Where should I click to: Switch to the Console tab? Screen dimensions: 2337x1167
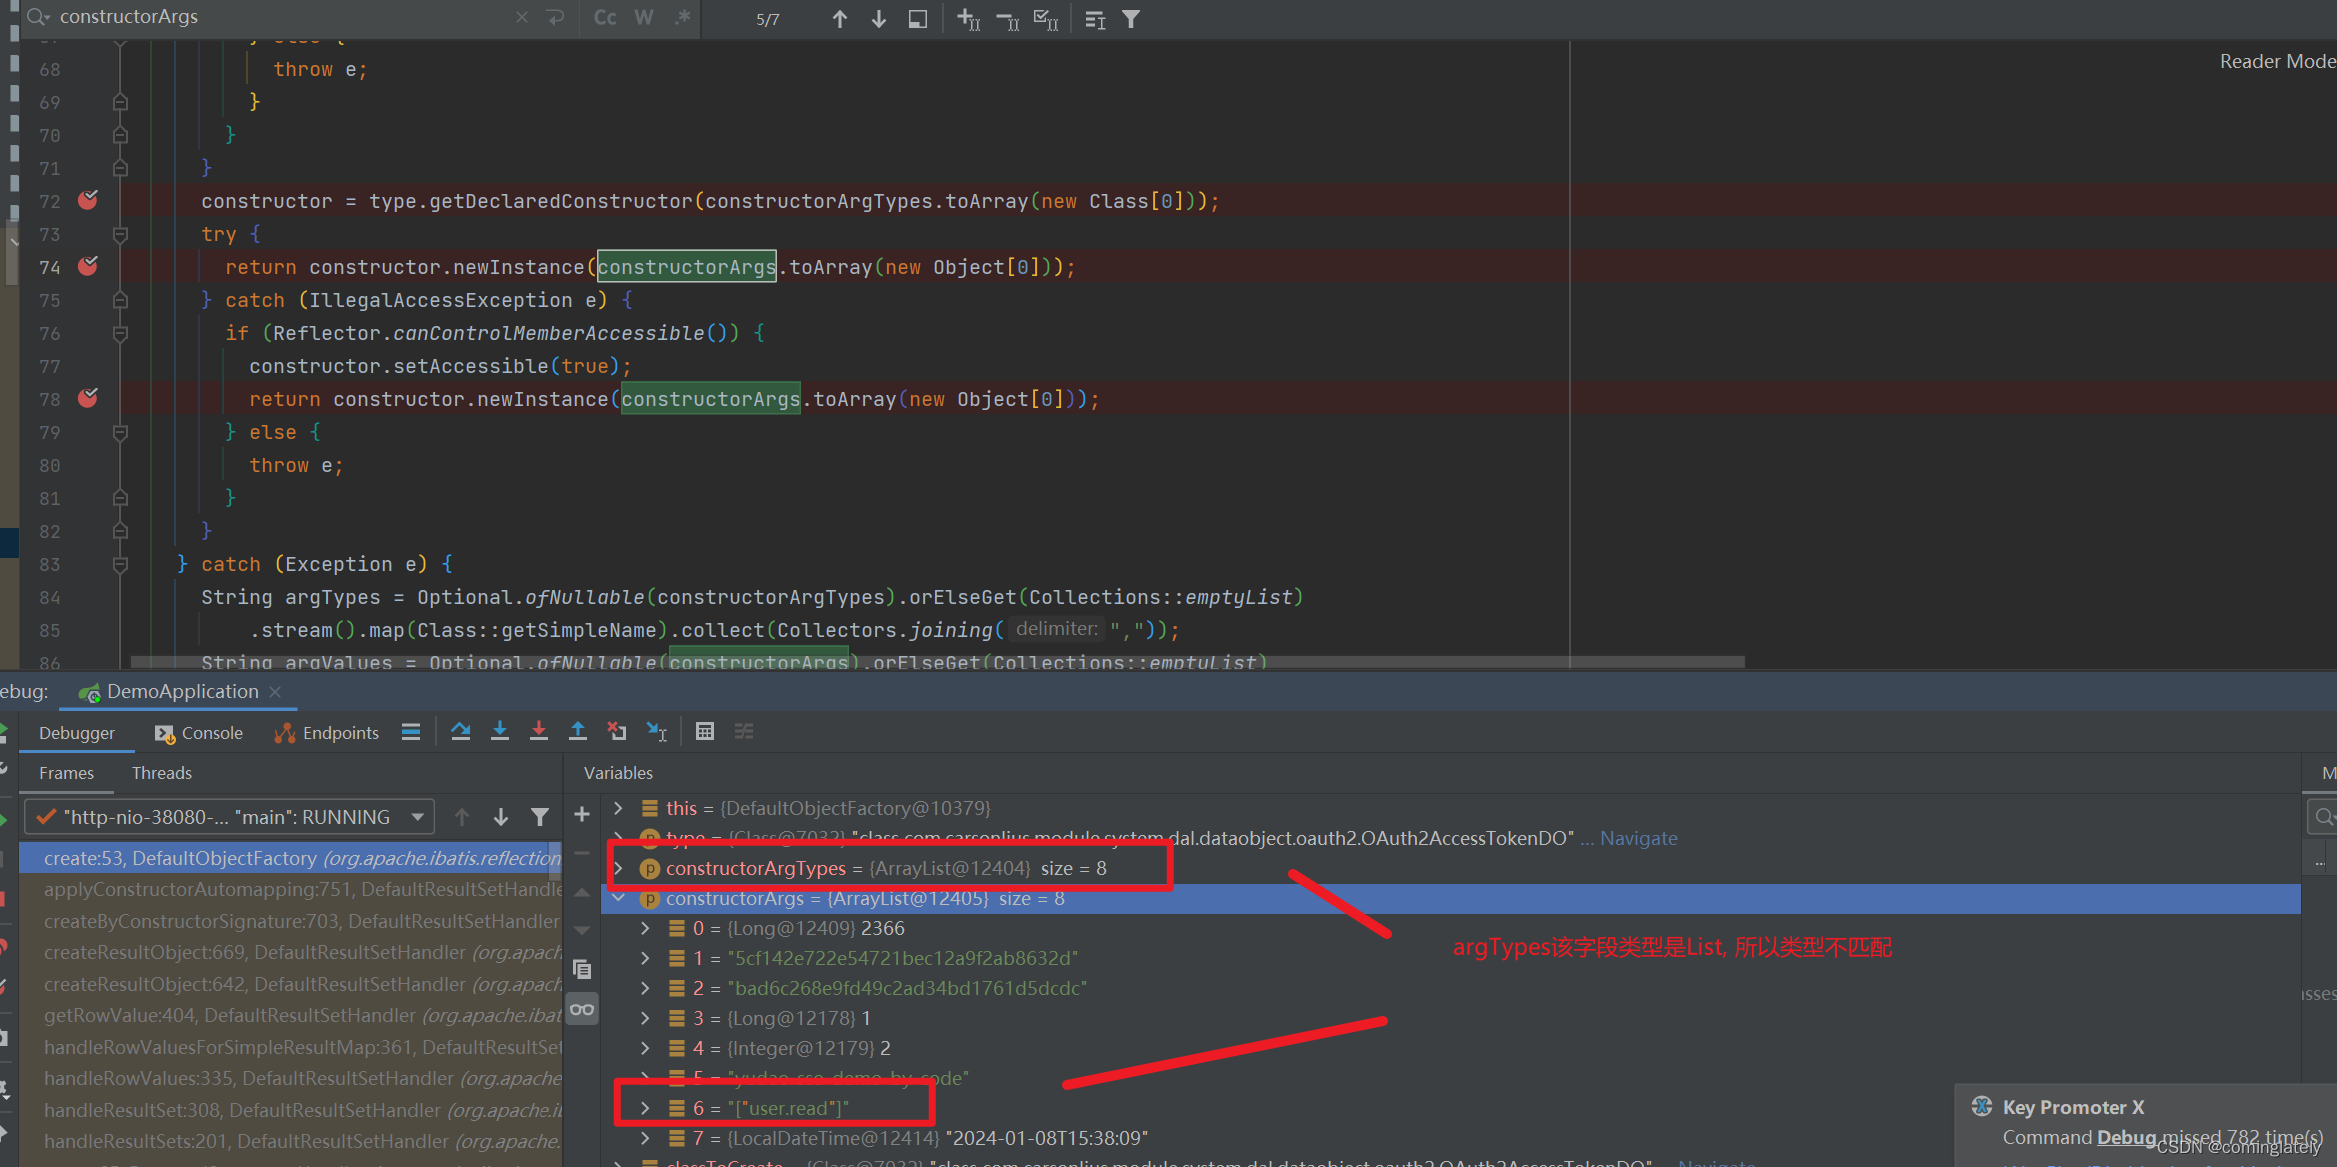pyautogui.click(x=195, y=732)
